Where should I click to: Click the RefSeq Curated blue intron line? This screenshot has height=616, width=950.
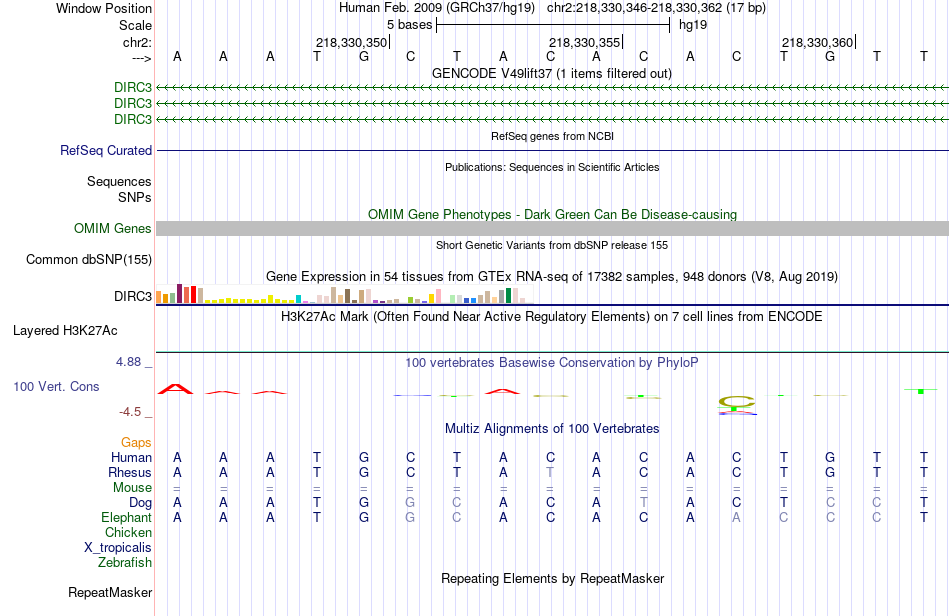pyautogui.click(x=552, y=150)
